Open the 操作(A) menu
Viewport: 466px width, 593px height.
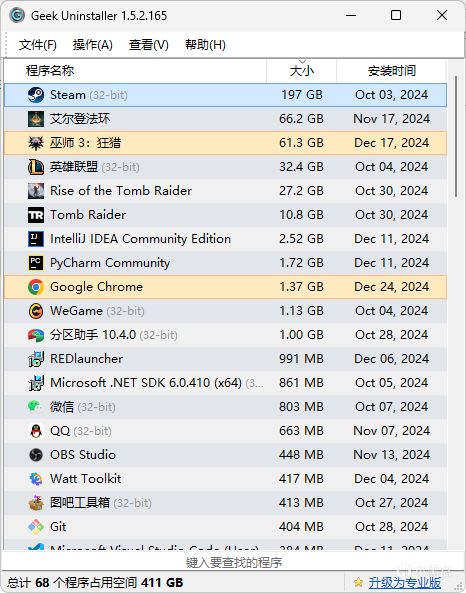[x=93, y=45]
